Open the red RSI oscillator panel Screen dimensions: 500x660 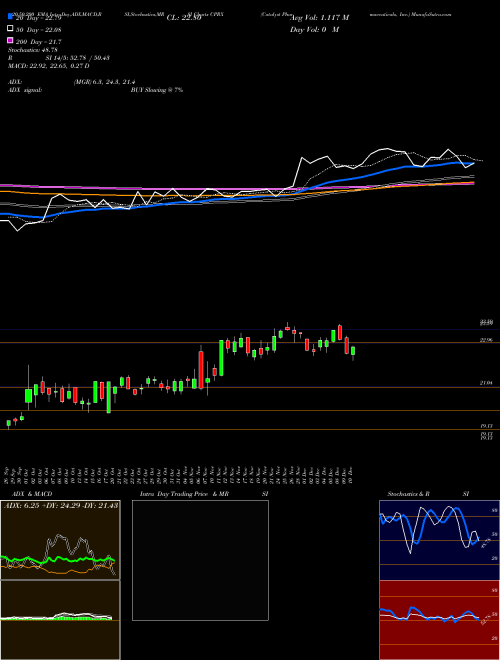coord(439,620)
